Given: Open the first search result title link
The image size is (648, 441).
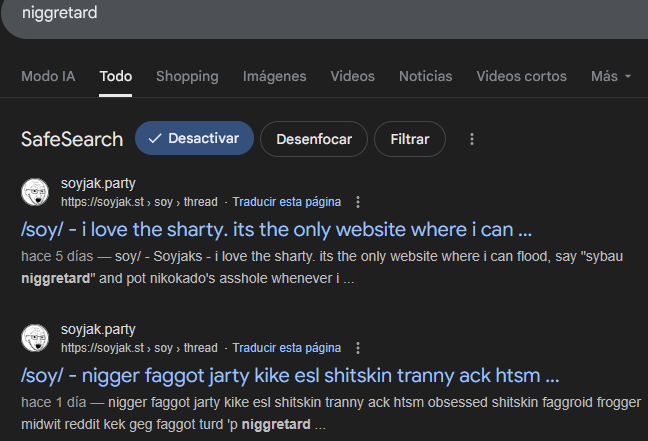Looking at the screenshot, I should (275, 229).
